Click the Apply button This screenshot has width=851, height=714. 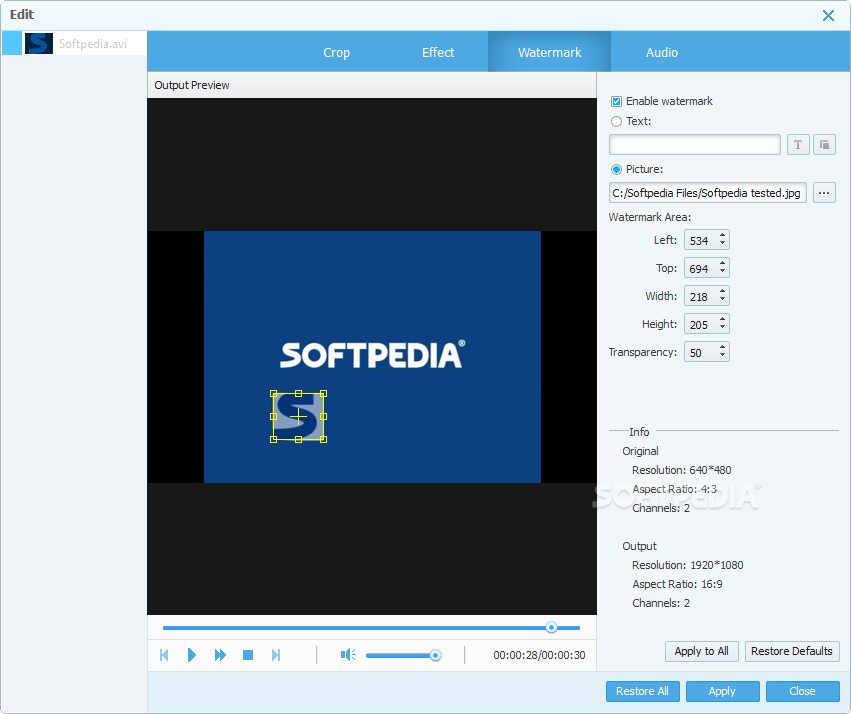click(722, 691)
